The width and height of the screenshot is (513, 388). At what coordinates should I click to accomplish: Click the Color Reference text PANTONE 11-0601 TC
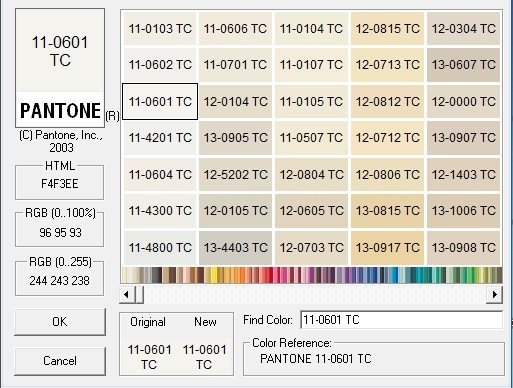click(x=315, y=359)
